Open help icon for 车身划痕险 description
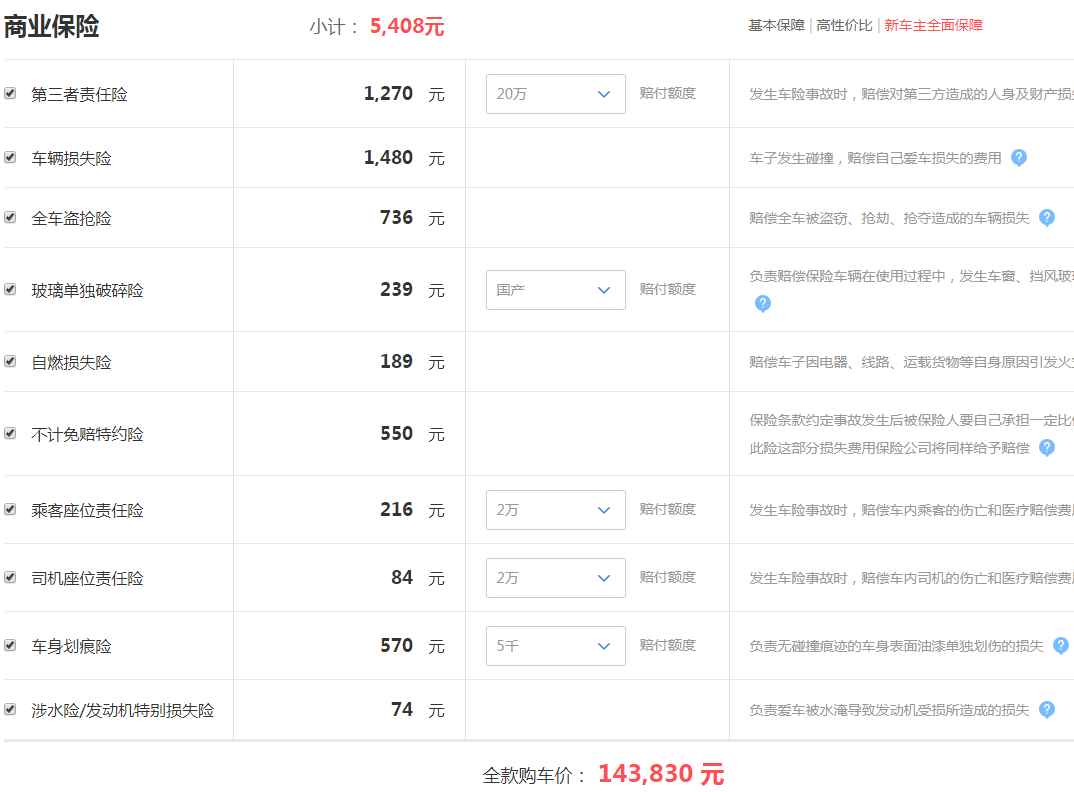Viewport: 1074px width, 792px height. (x=1060, y=645)
